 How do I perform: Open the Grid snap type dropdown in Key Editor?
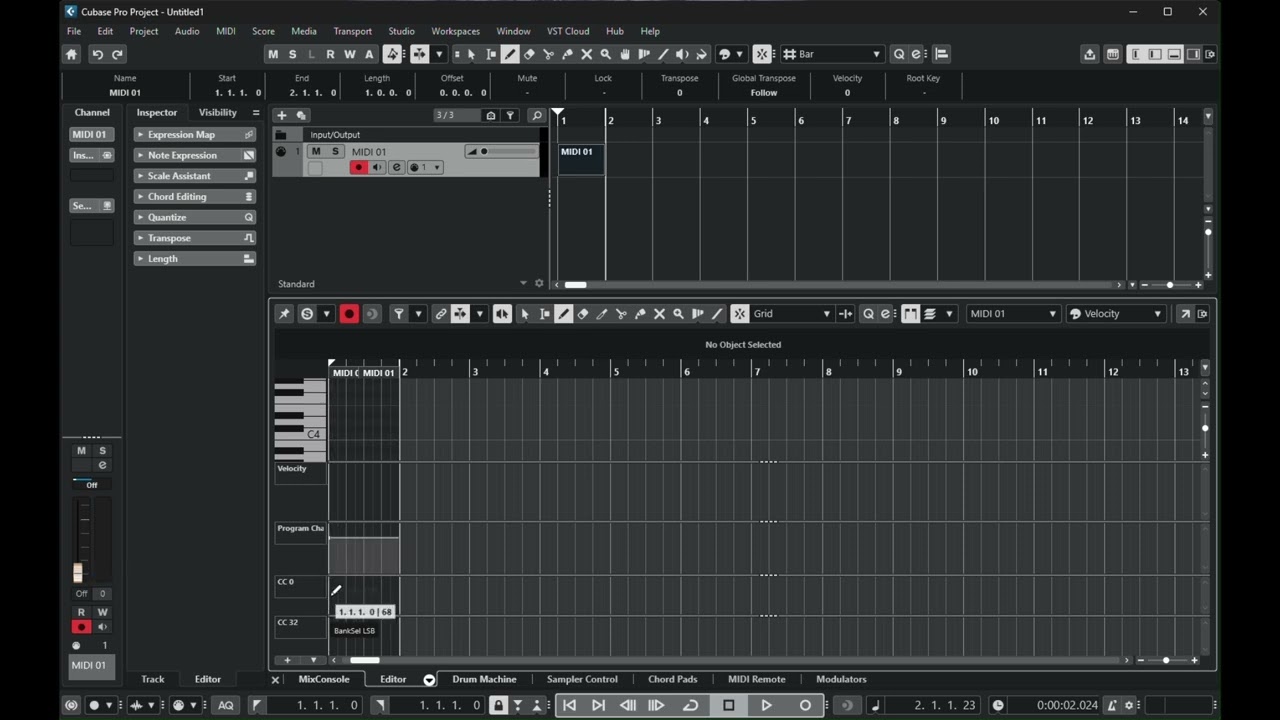click(x=791, y=314)
